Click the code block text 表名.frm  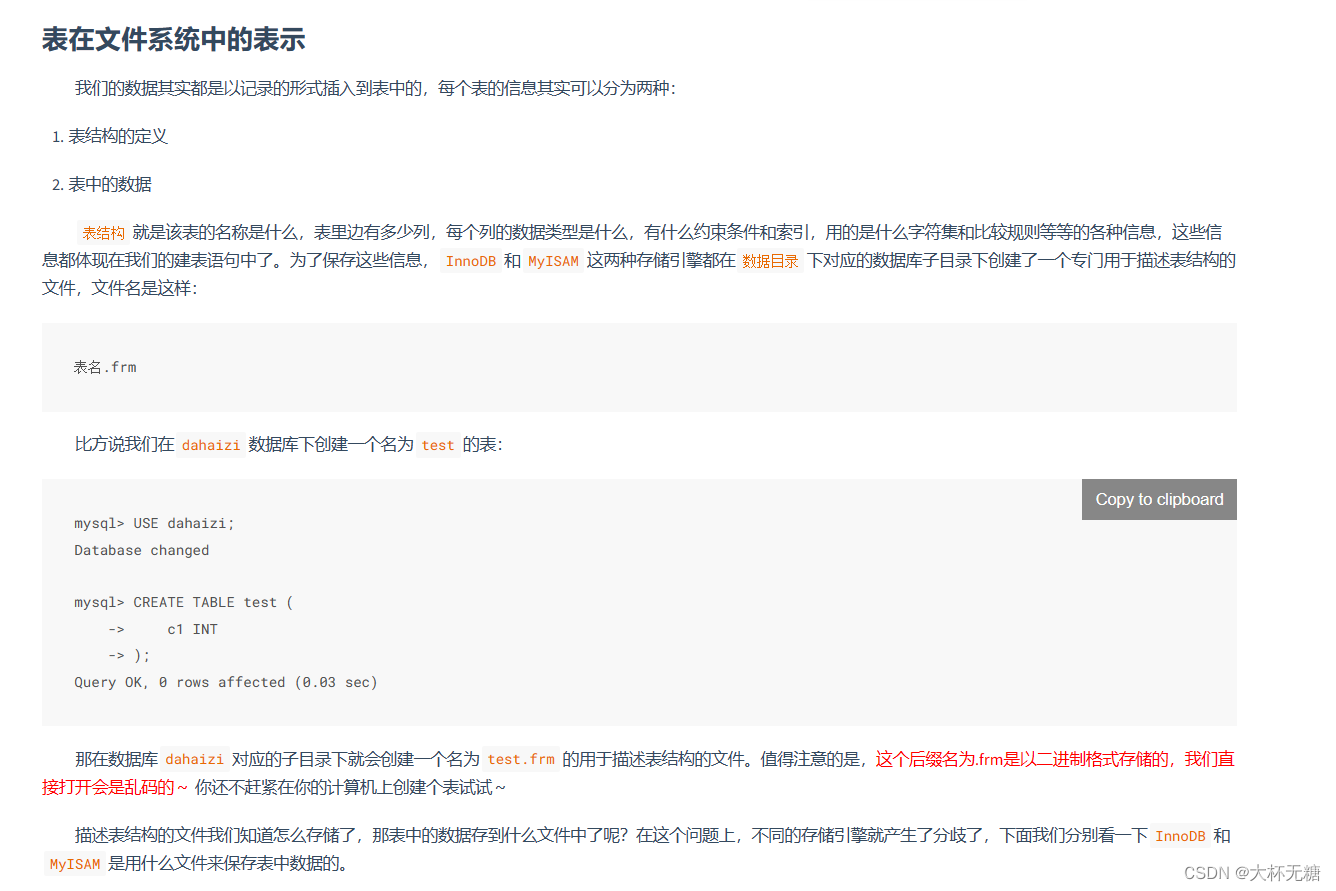[105, 367]
